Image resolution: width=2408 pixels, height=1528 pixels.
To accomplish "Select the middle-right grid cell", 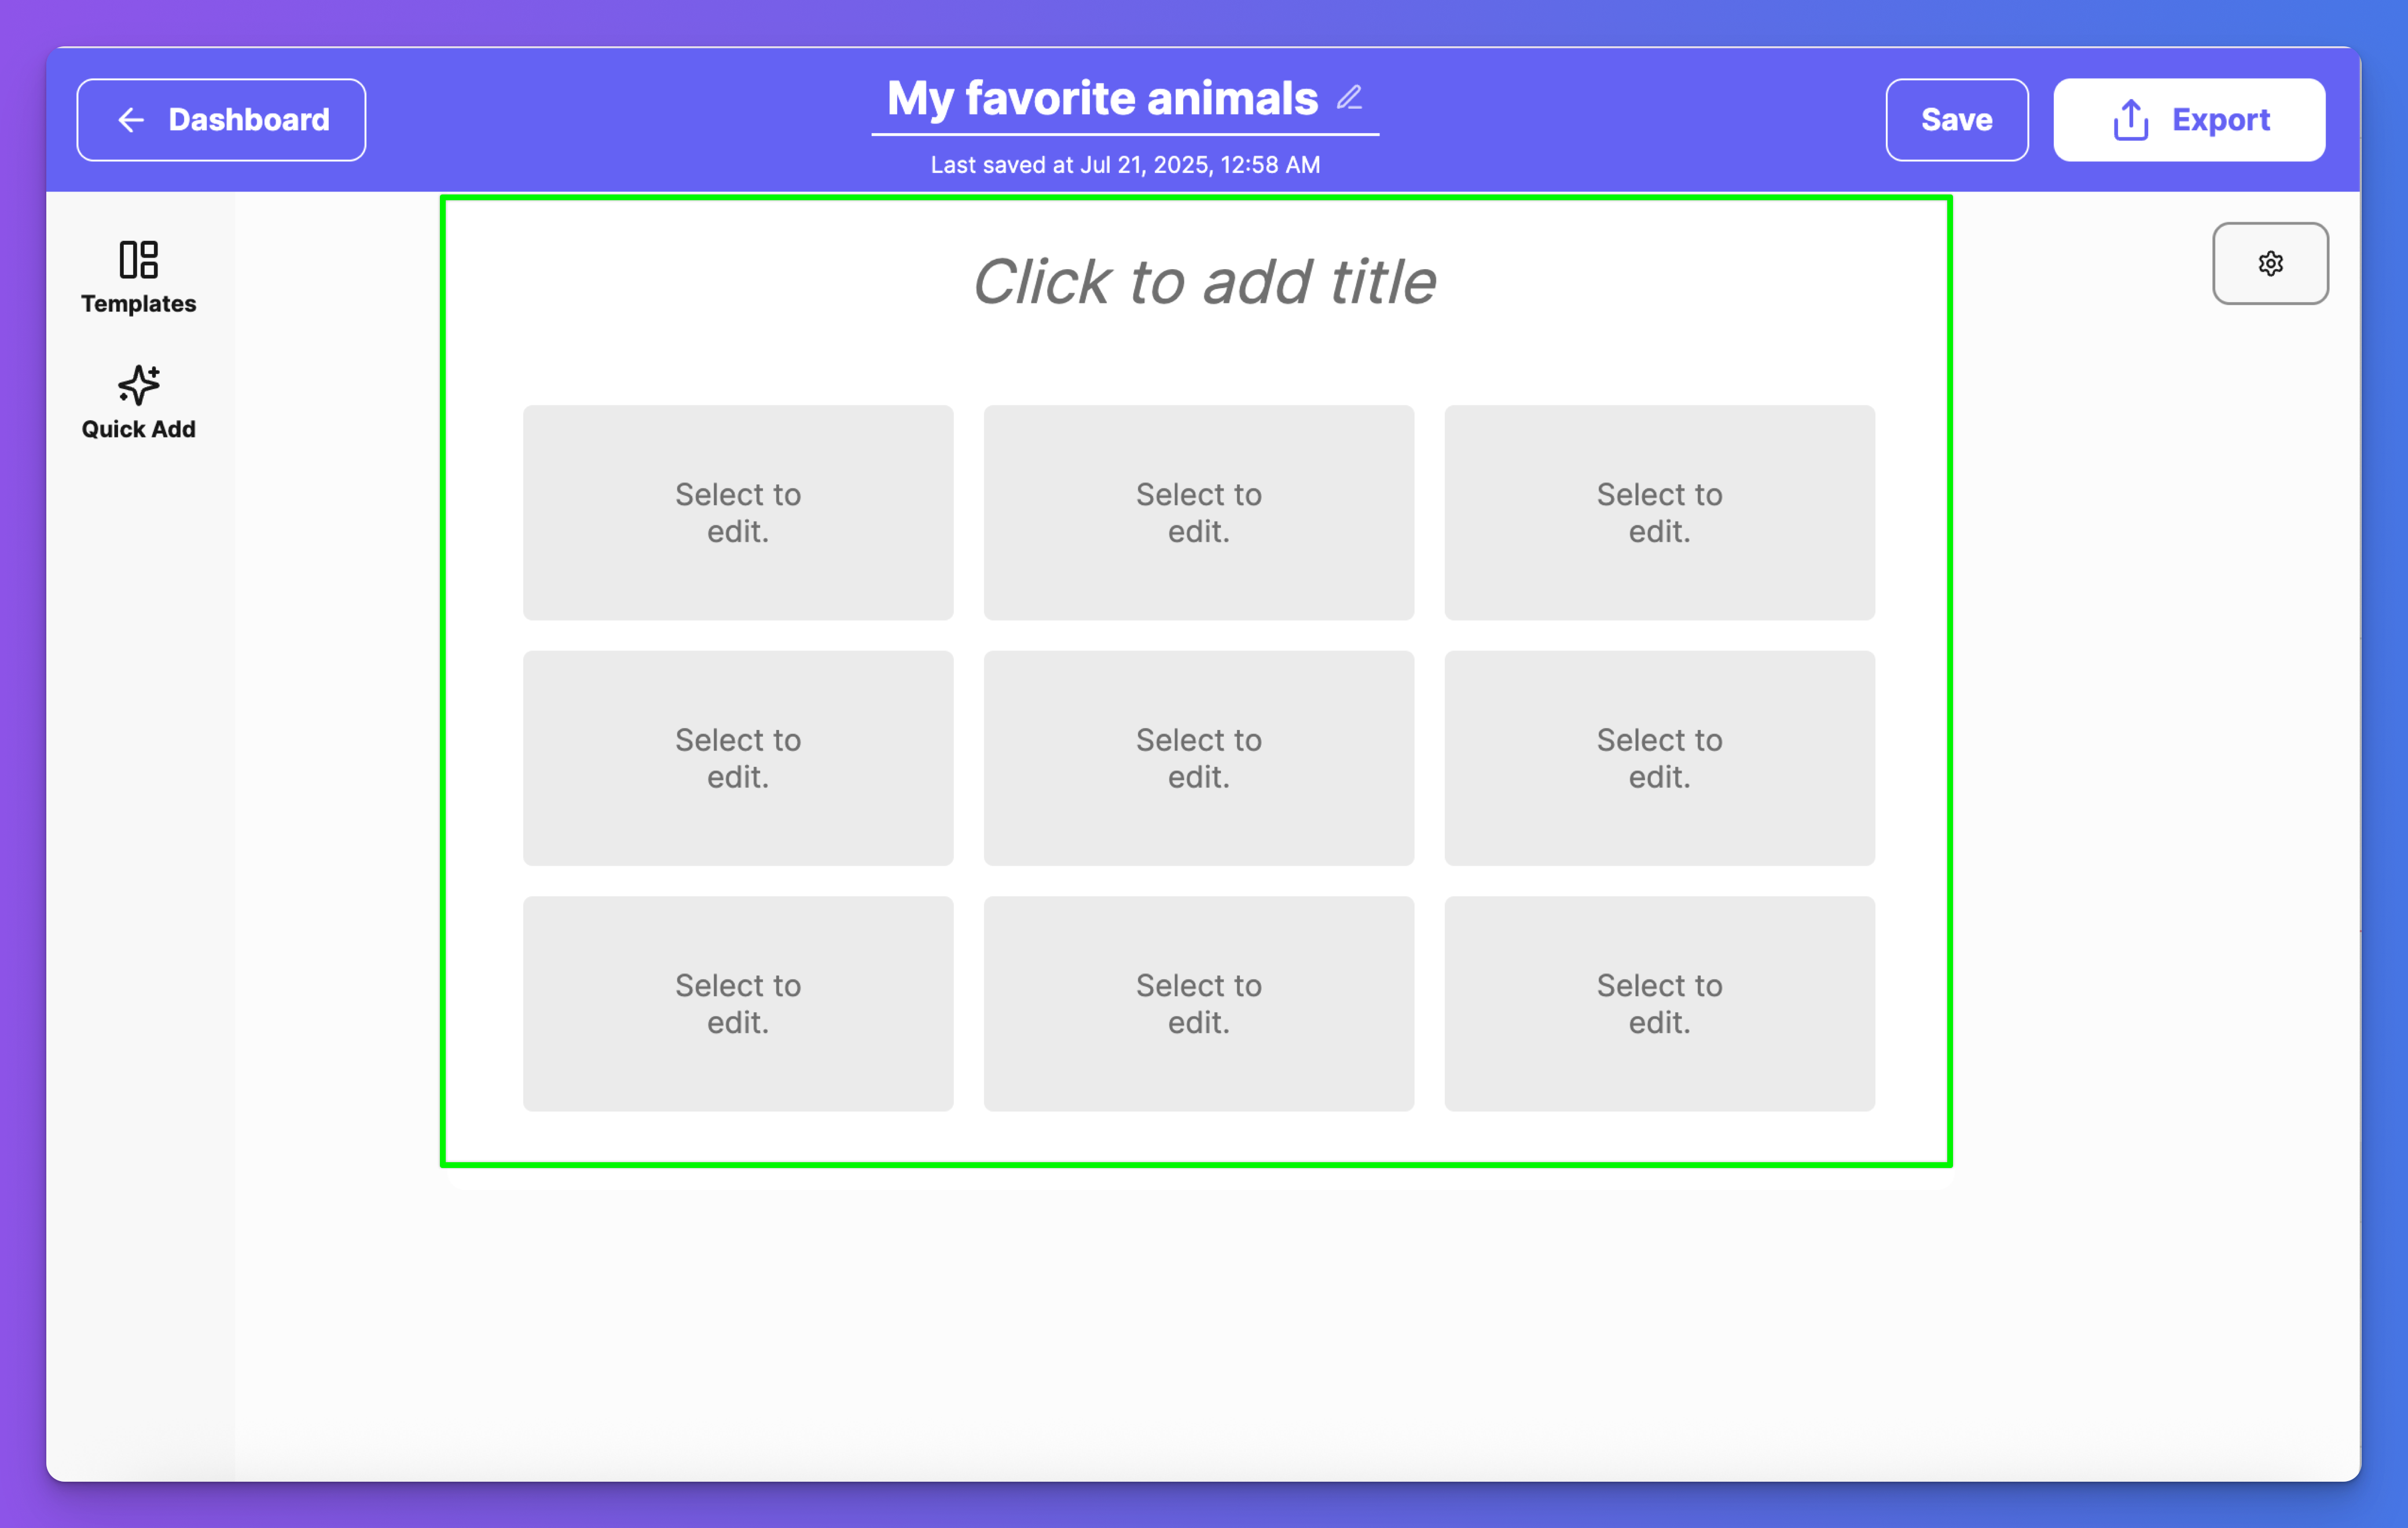I will (x=1659, y=759).
